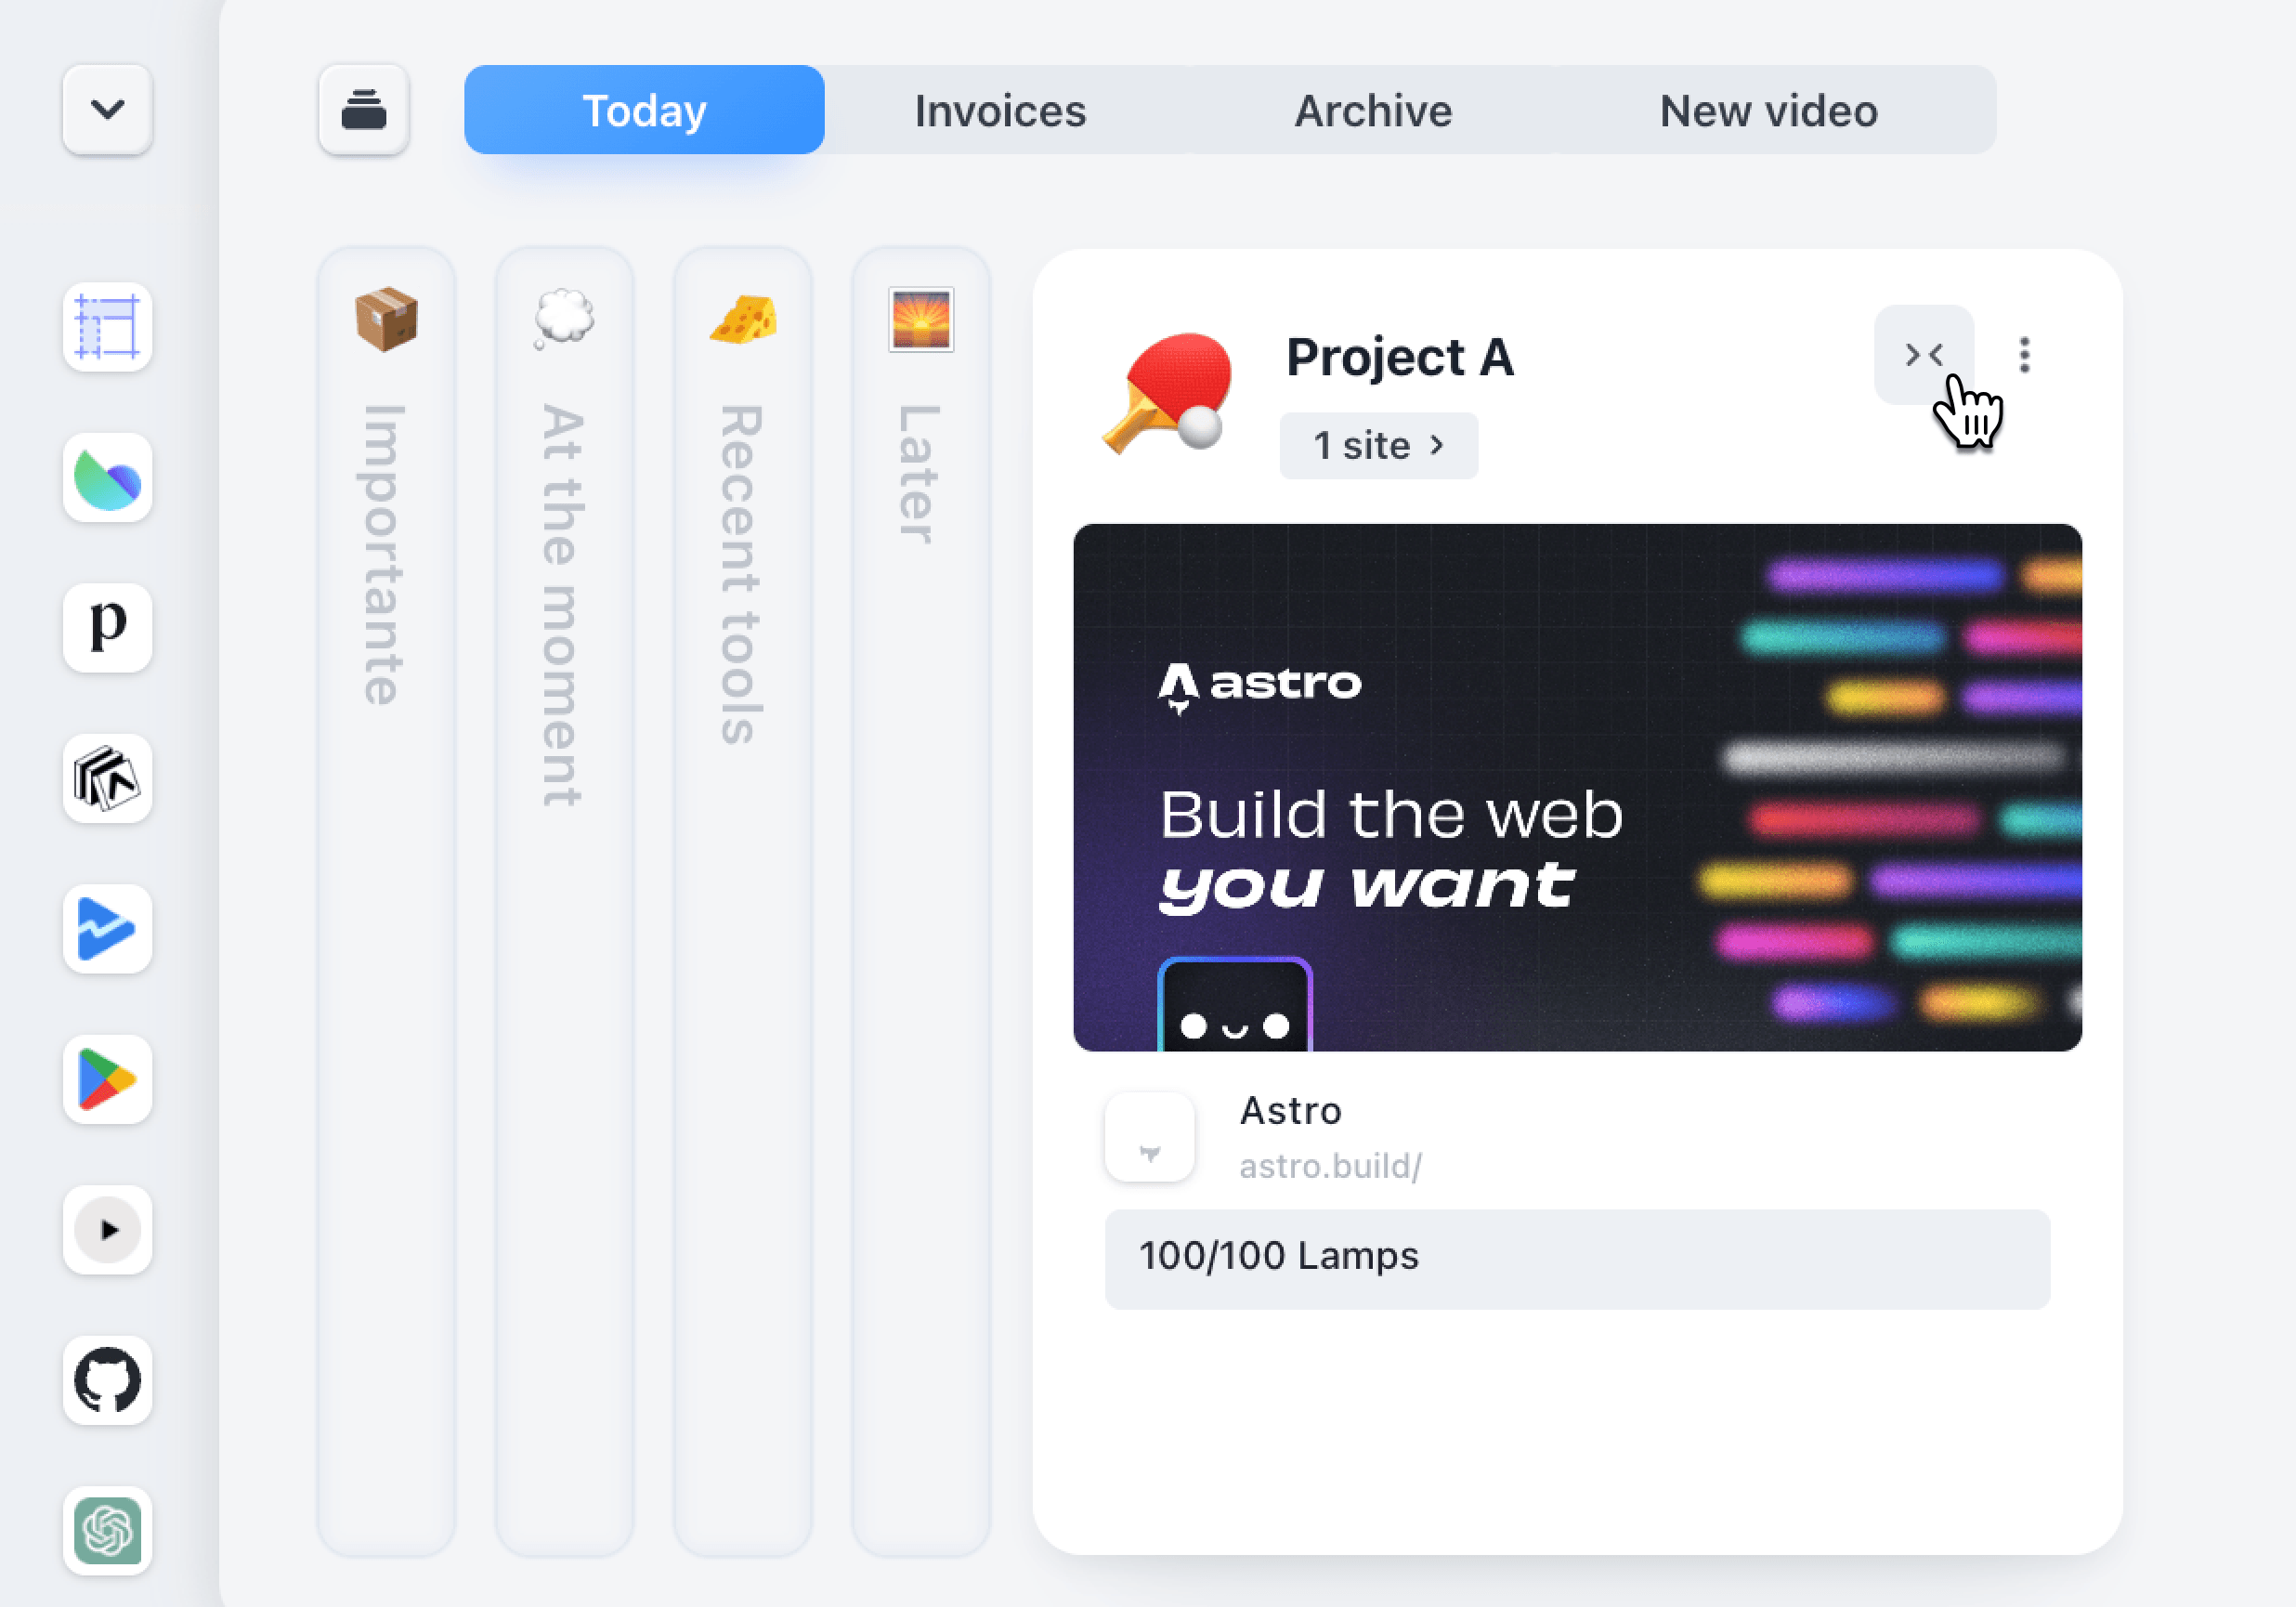Click the Astro site name
Viewport: 2296px width, 1607px height.
[1290, 1110]
